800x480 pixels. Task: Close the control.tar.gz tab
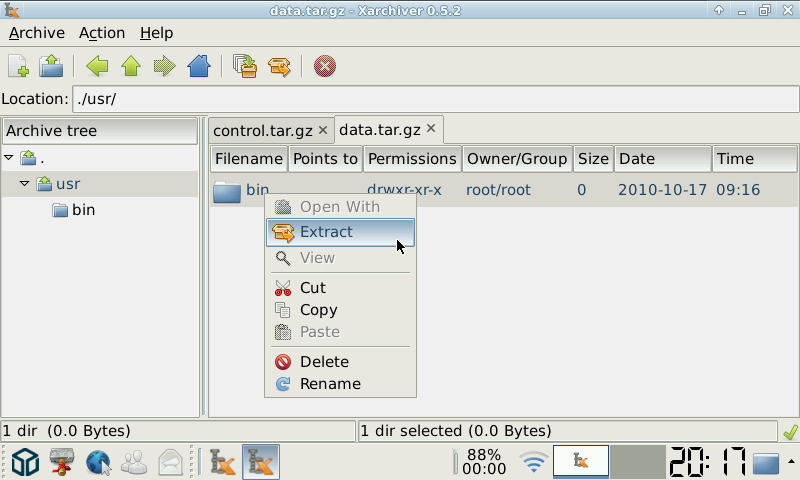[x=323, y=130]
